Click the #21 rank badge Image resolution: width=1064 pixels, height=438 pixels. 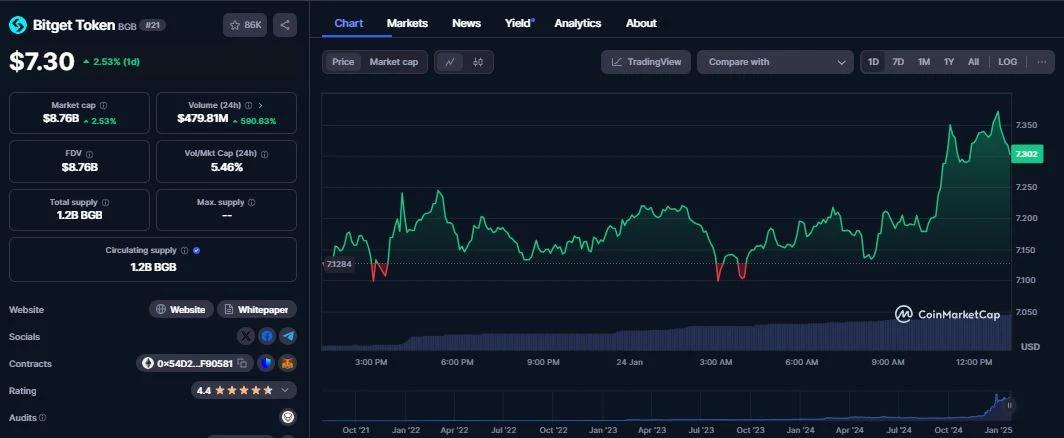153,25
